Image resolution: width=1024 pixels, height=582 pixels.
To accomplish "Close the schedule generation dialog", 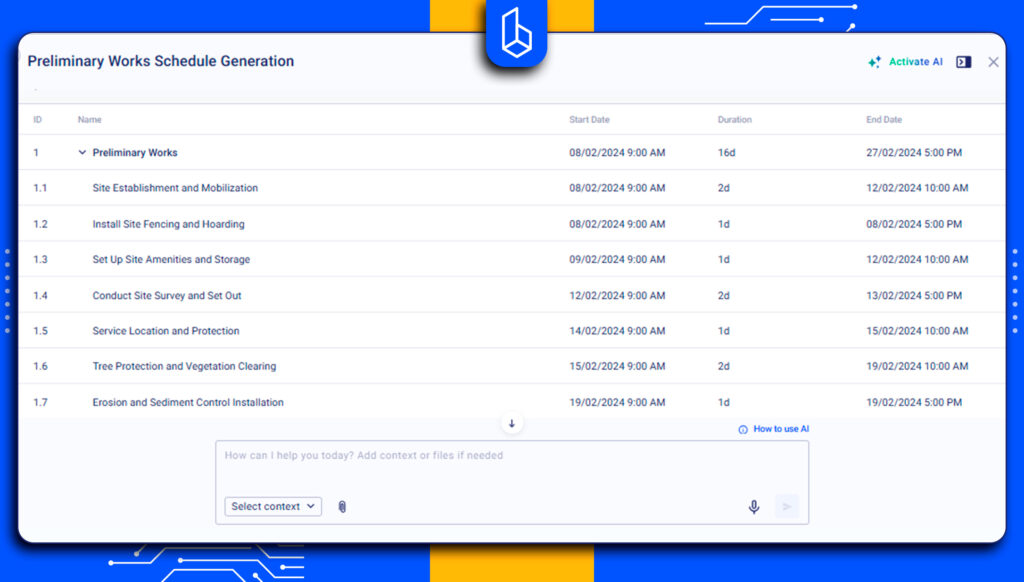I will tap(993, 62).
